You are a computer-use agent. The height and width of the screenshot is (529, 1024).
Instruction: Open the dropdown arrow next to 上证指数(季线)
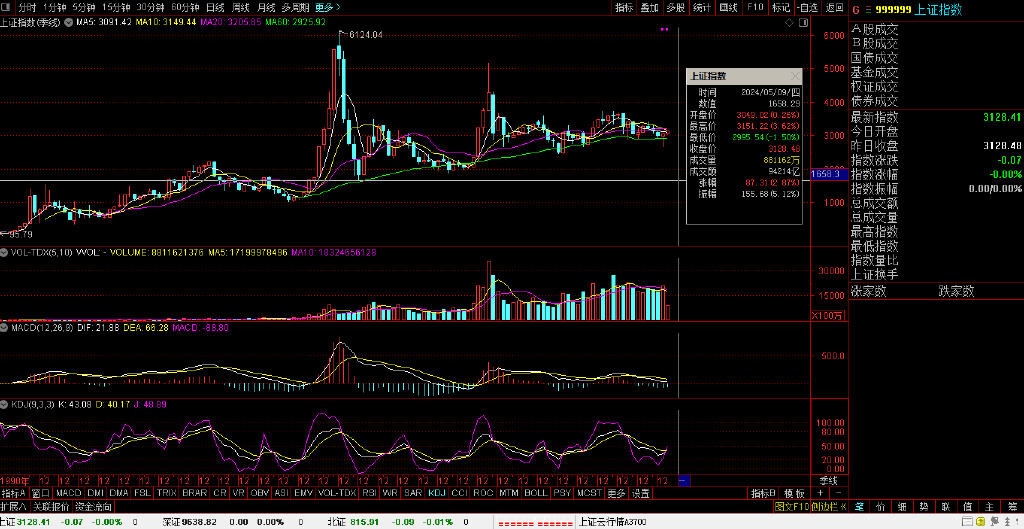coord(67,22)
